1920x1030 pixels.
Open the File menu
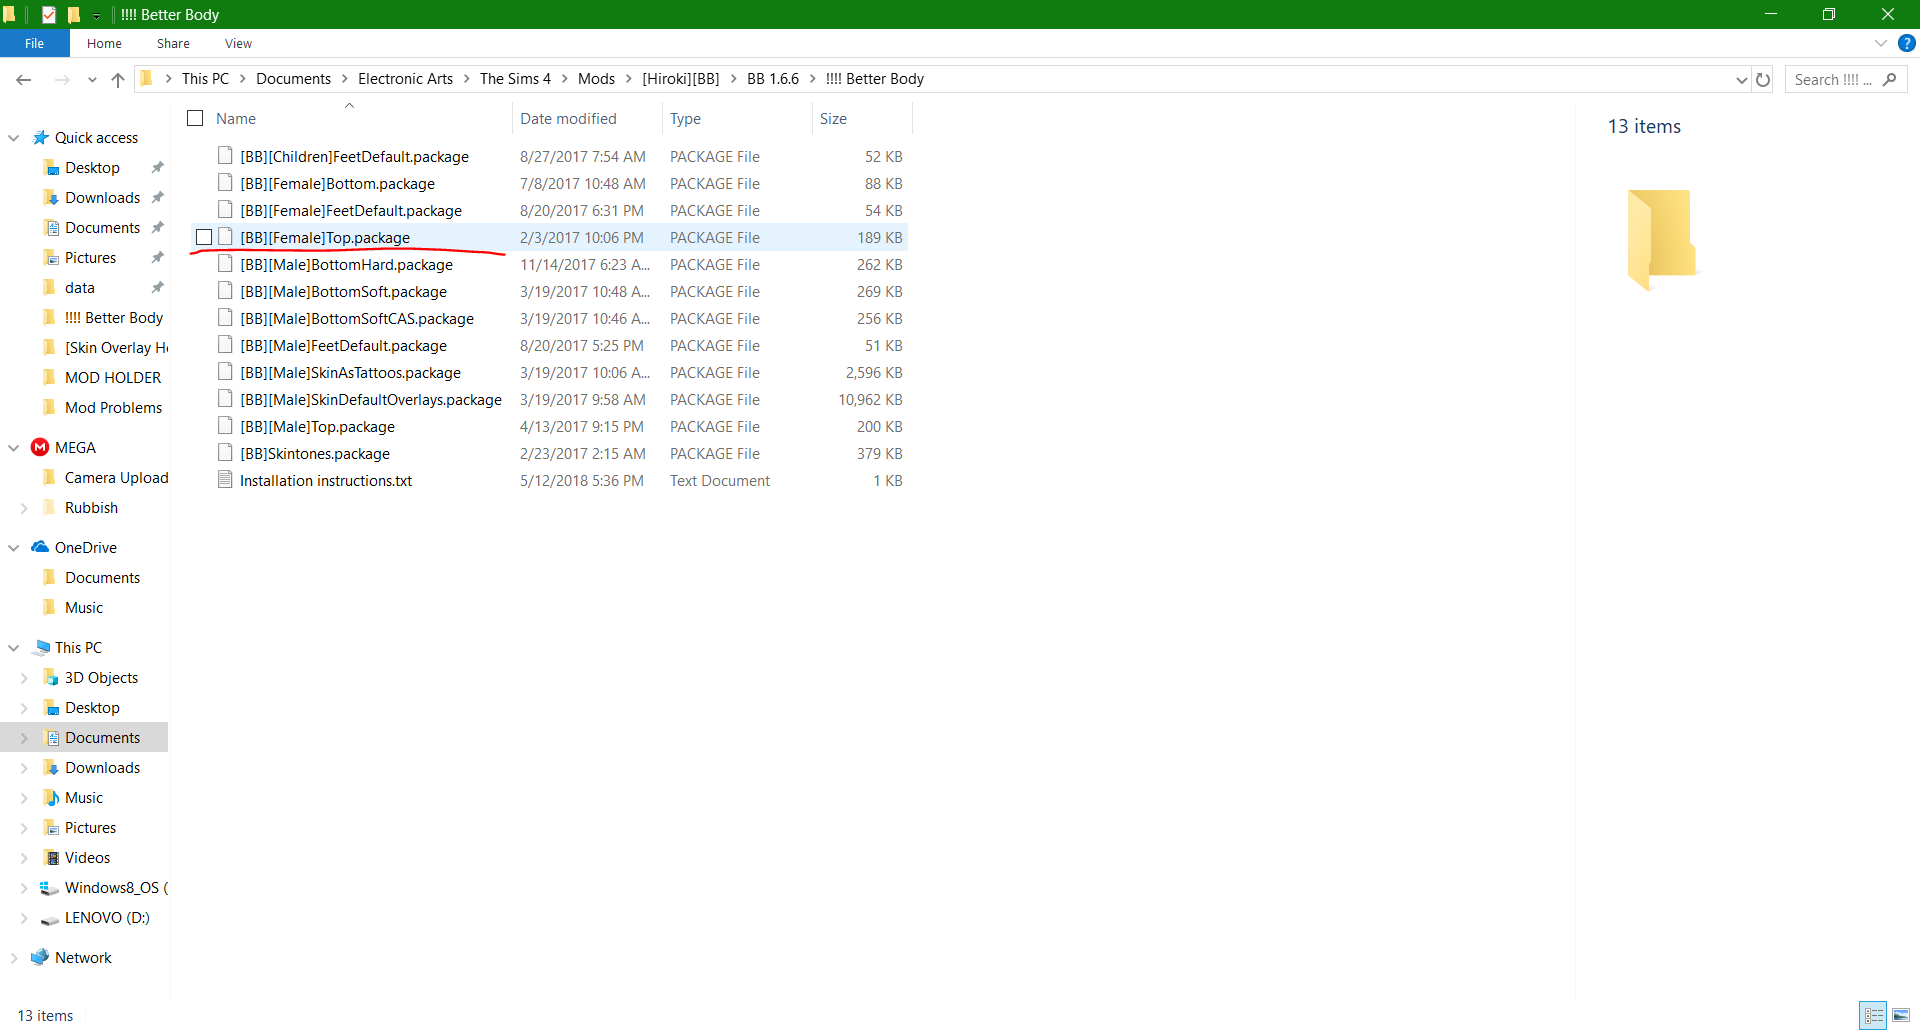click(34, 43)
